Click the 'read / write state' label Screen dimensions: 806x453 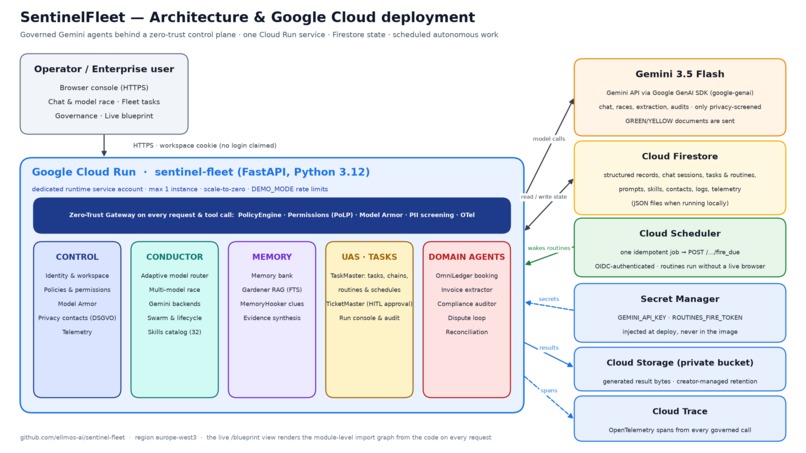point(544,197)
